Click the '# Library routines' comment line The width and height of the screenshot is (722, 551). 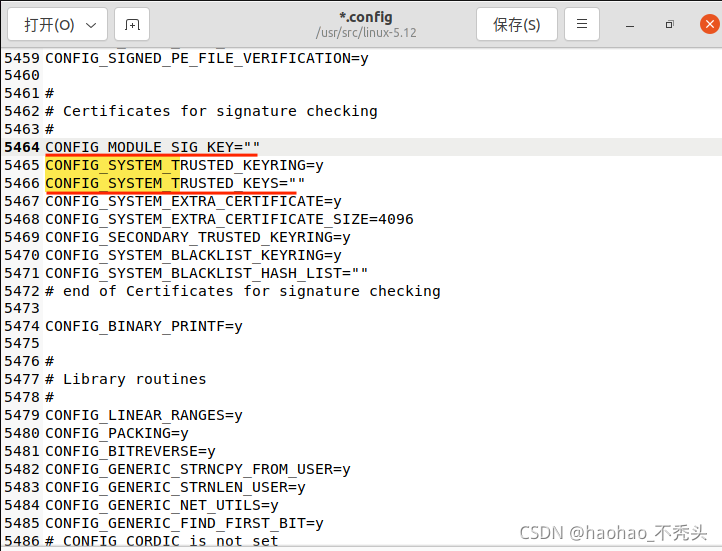pos(126,379)
